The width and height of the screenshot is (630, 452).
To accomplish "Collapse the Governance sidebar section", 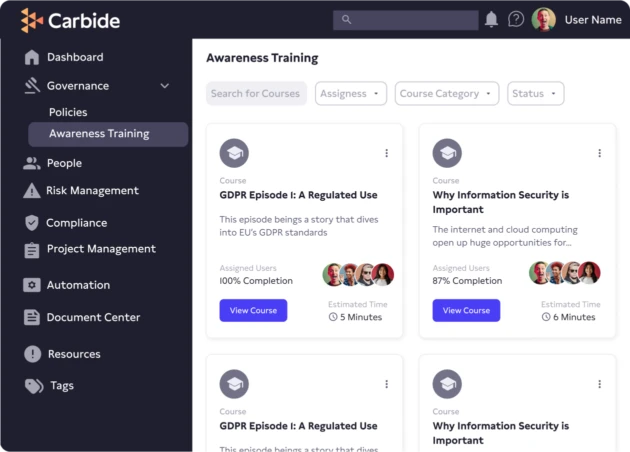I will [165, 86].
